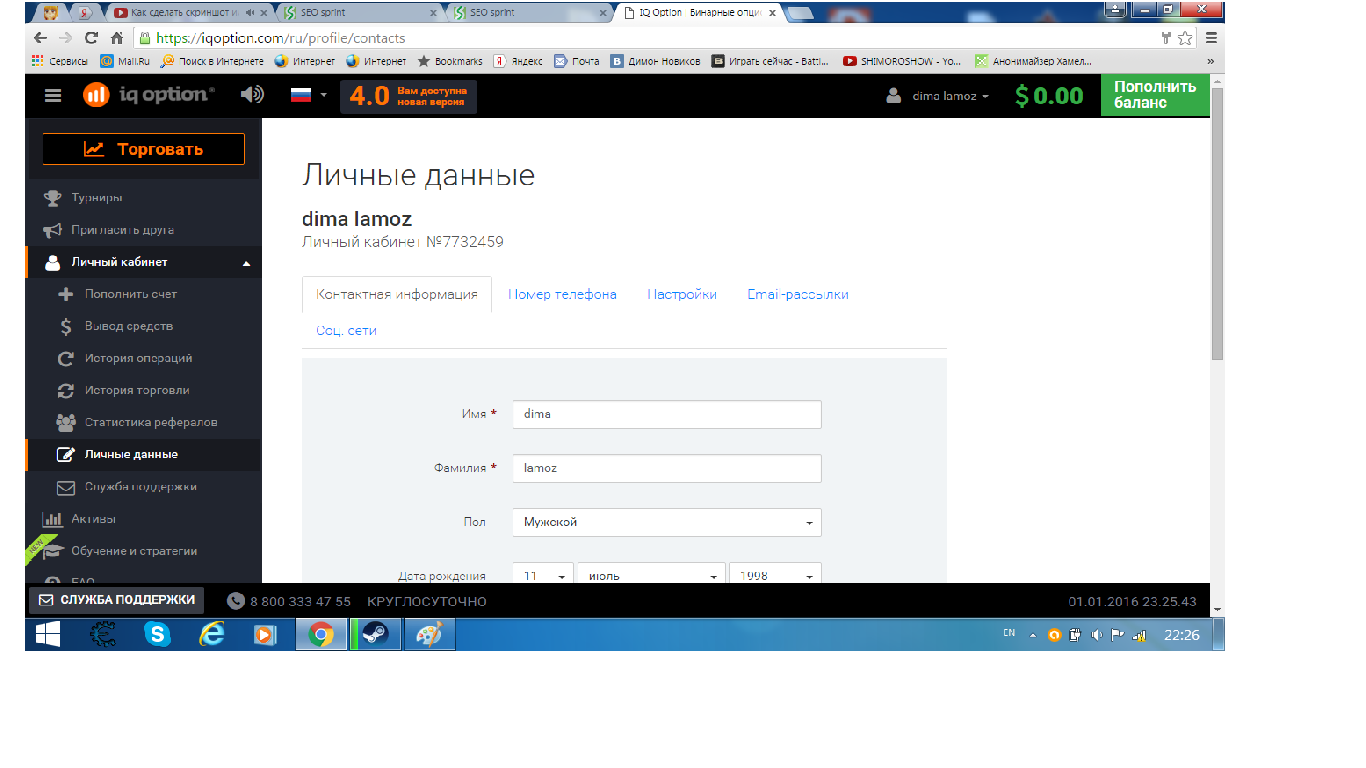Open Steam from the taskbar
The image size is (1366, 768).
pos(376,634)
